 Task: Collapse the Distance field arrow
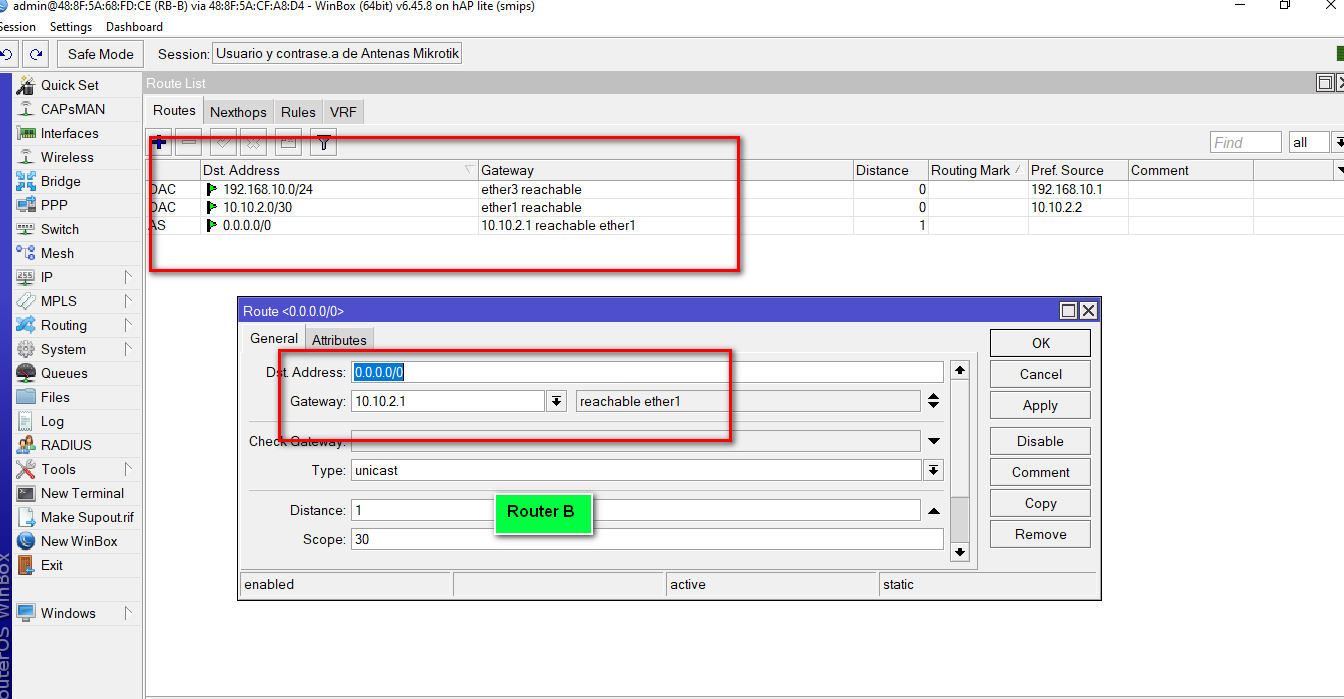coord(934,511)
